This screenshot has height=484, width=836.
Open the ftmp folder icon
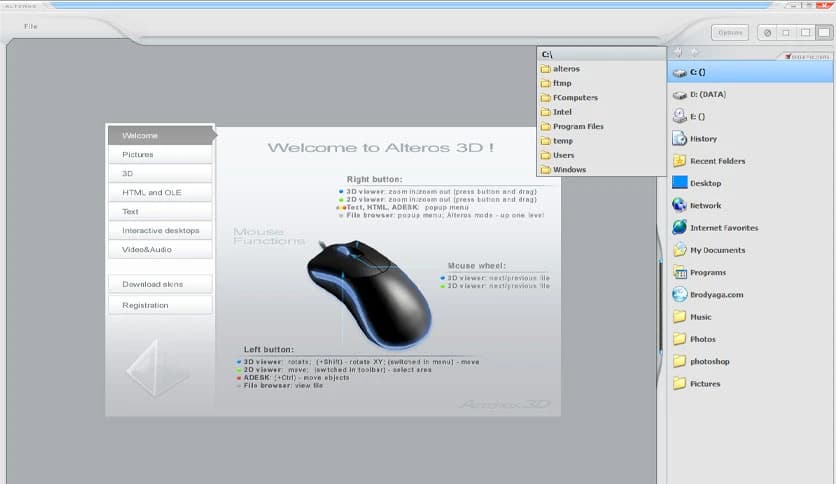(545, 83)
